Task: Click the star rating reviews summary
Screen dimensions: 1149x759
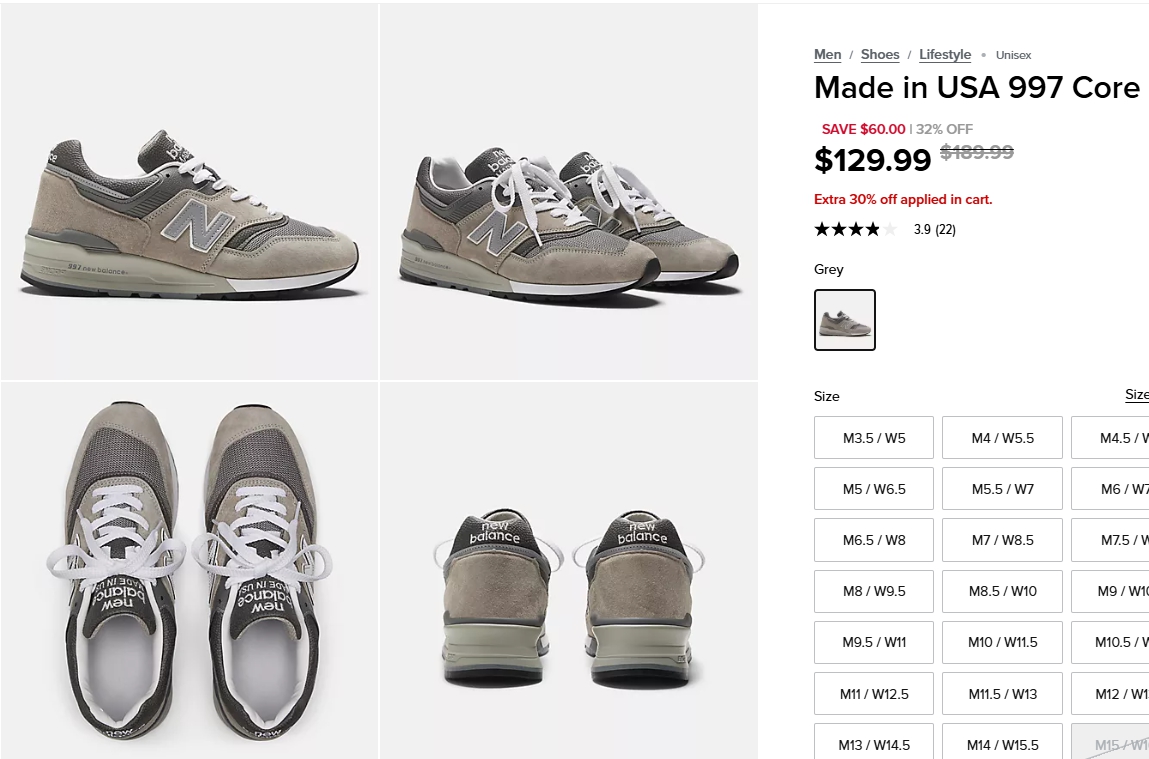Action: [884, 230]
